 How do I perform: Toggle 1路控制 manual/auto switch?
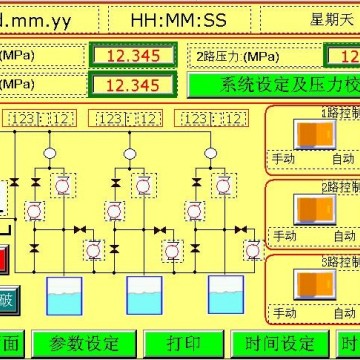coord(315,134)
